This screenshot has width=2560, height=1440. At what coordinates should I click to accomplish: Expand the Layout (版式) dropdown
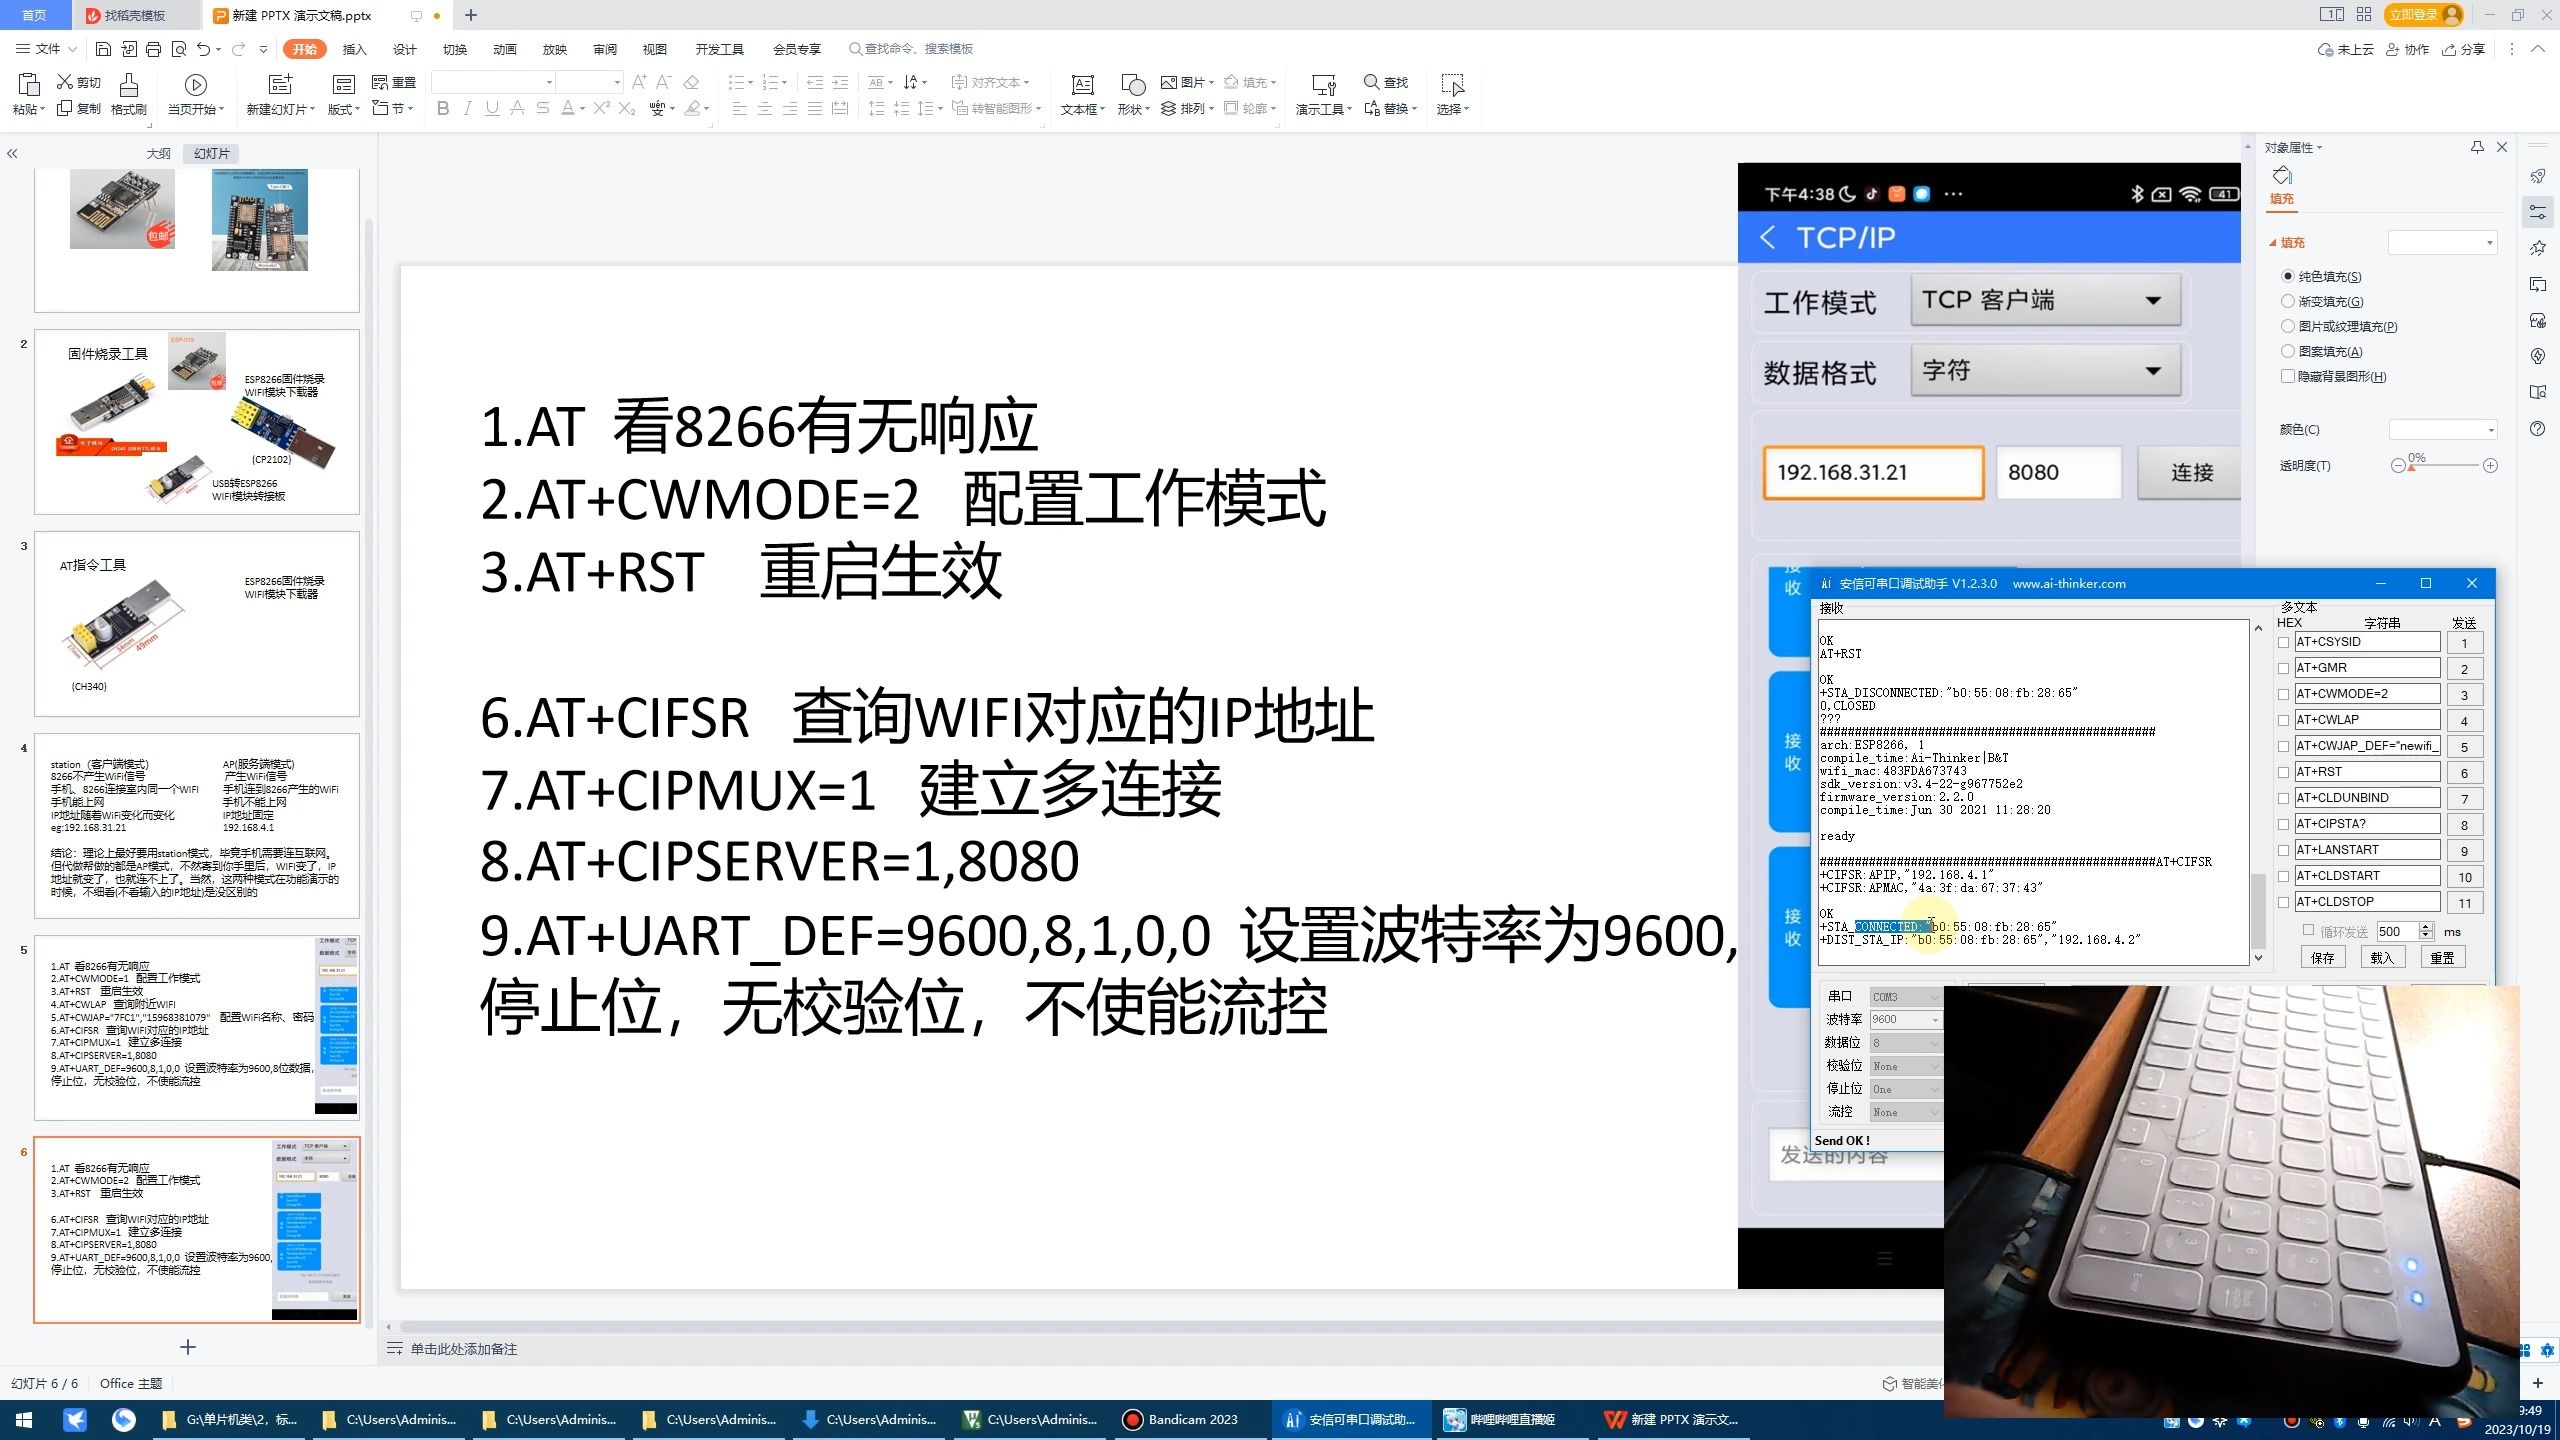coord(344,109)
